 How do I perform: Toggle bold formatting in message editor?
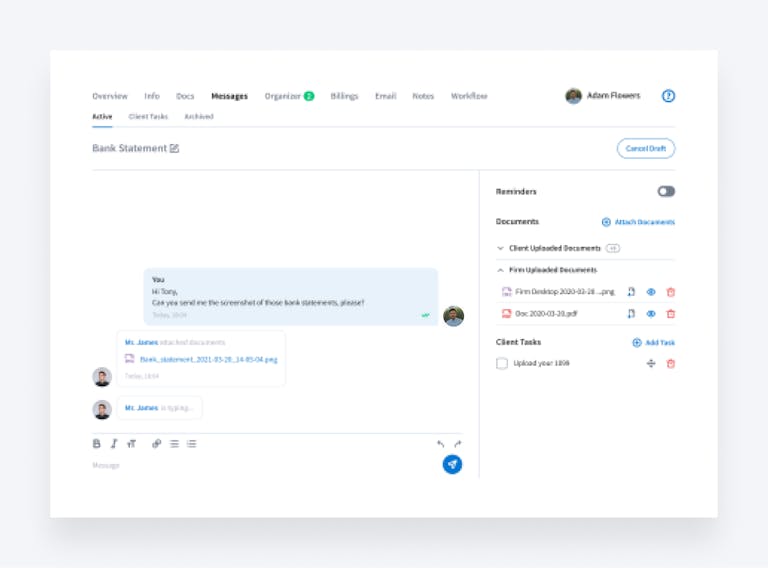(x=97, y=444)
